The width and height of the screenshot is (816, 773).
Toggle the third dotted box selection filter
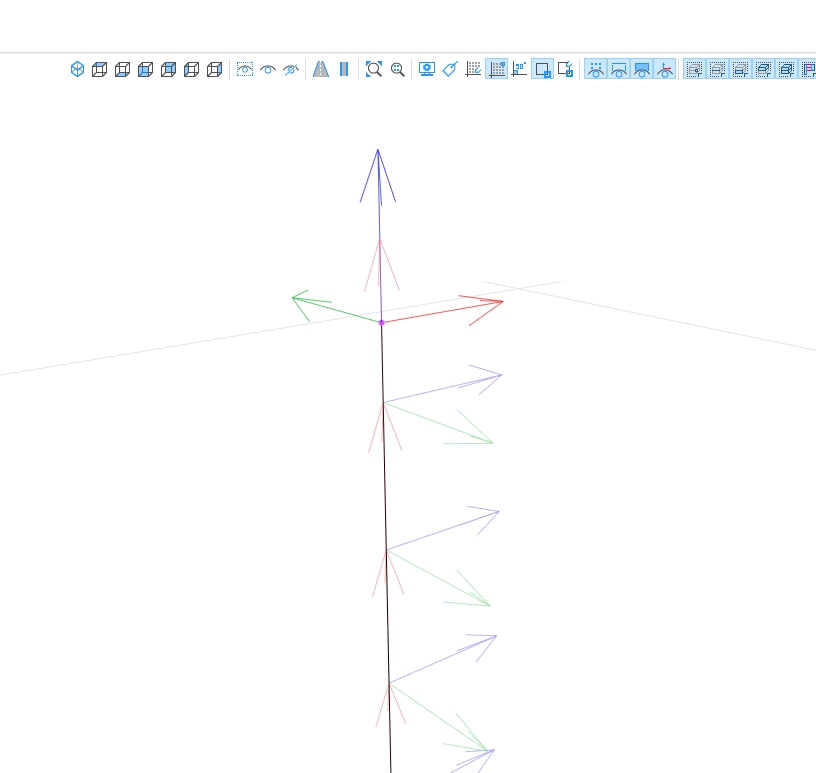(741, 69)
